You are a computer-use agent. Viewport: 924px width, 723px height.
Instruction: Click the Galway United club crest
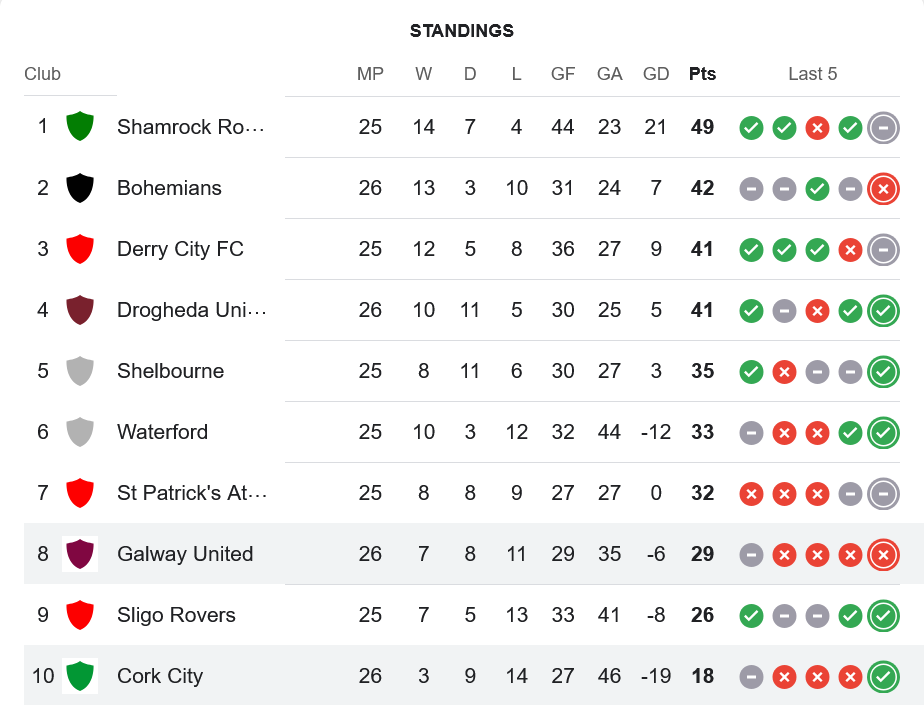(x=79, y=554)
